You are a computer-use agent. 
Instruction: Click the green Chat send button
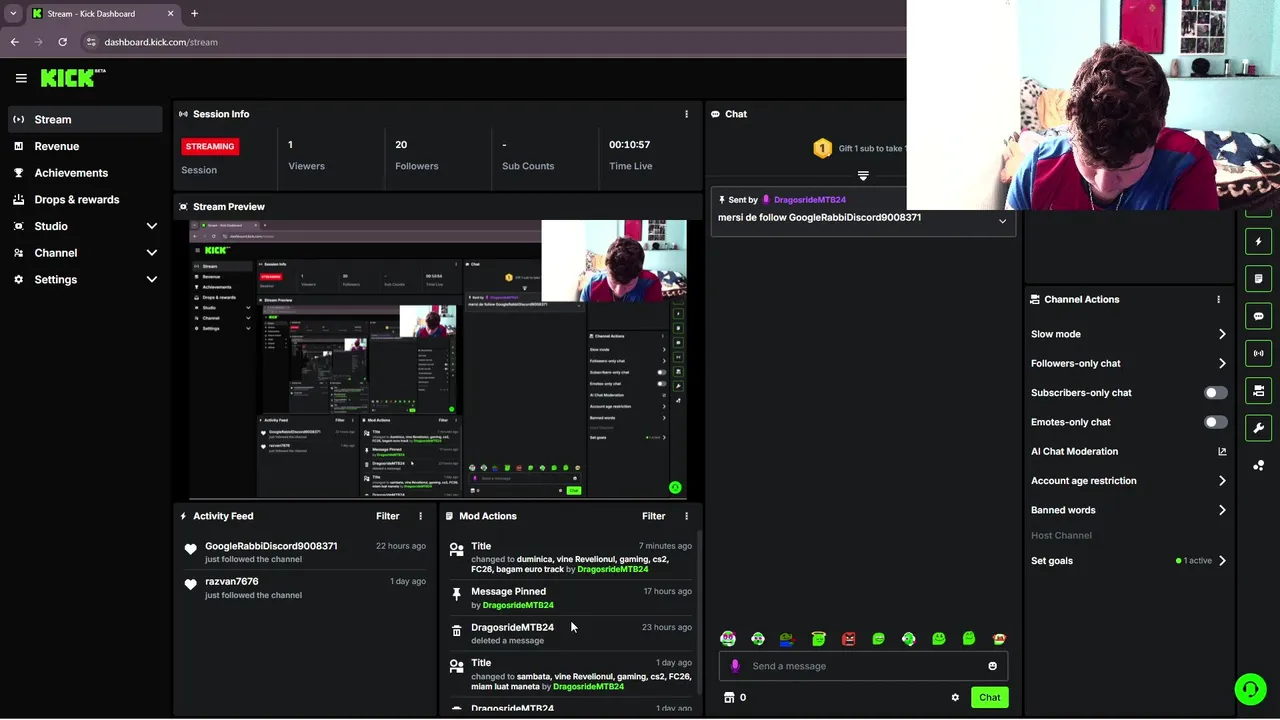pyautogui.click(x=989, y=697)
